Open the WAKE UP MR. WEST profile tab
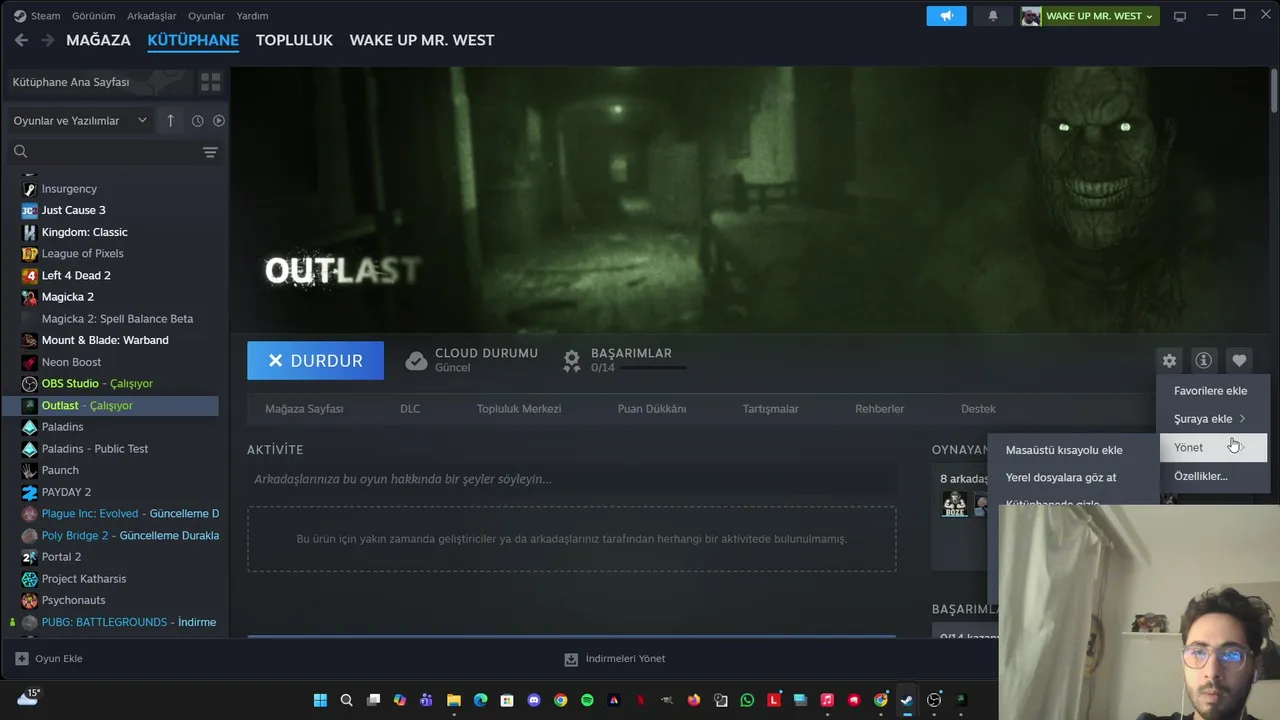Viewport: 1280px width, 720px height. click(x=422, y=40)
